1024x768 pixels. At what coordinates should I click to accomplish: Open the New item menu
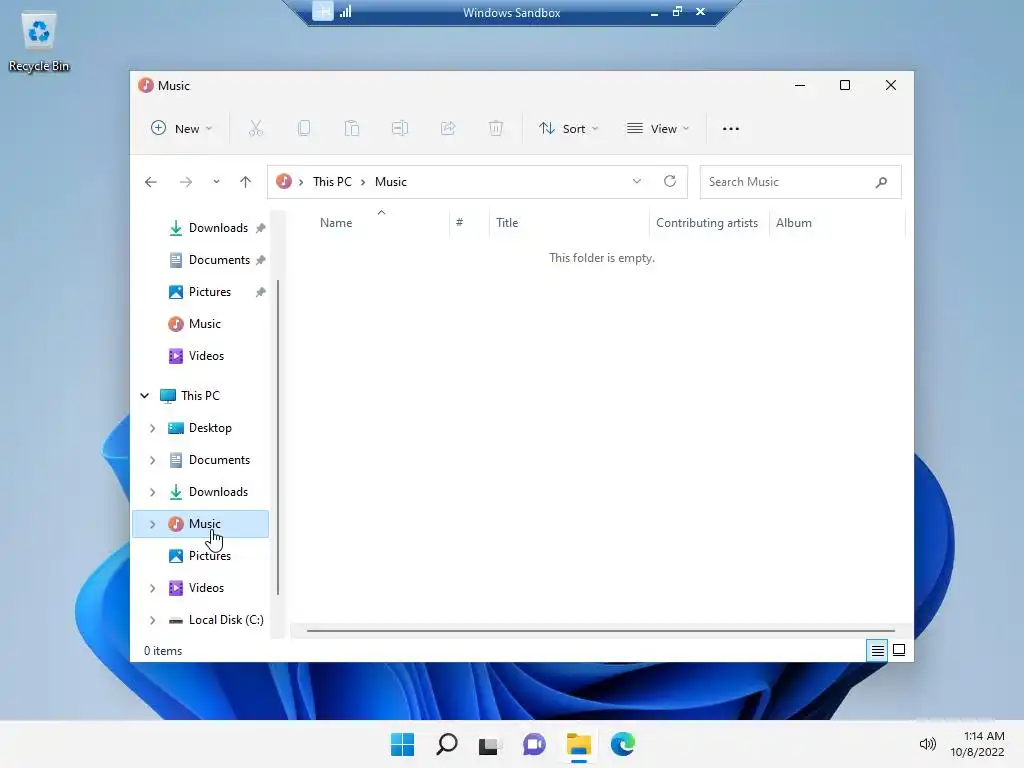pyautogui.click(x=181, y=129)
